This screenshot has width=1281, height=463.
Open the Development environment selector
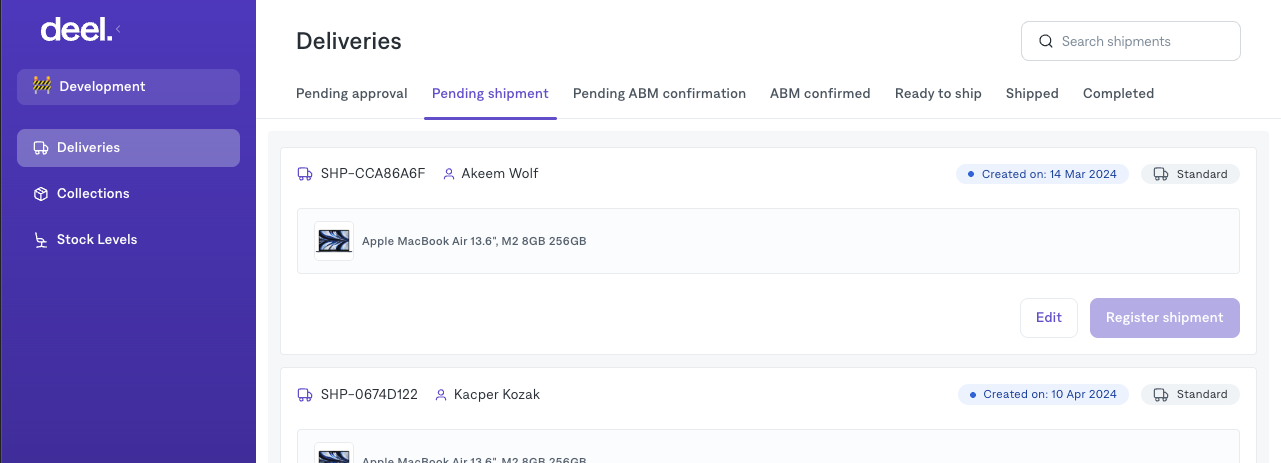pos(128,87)
